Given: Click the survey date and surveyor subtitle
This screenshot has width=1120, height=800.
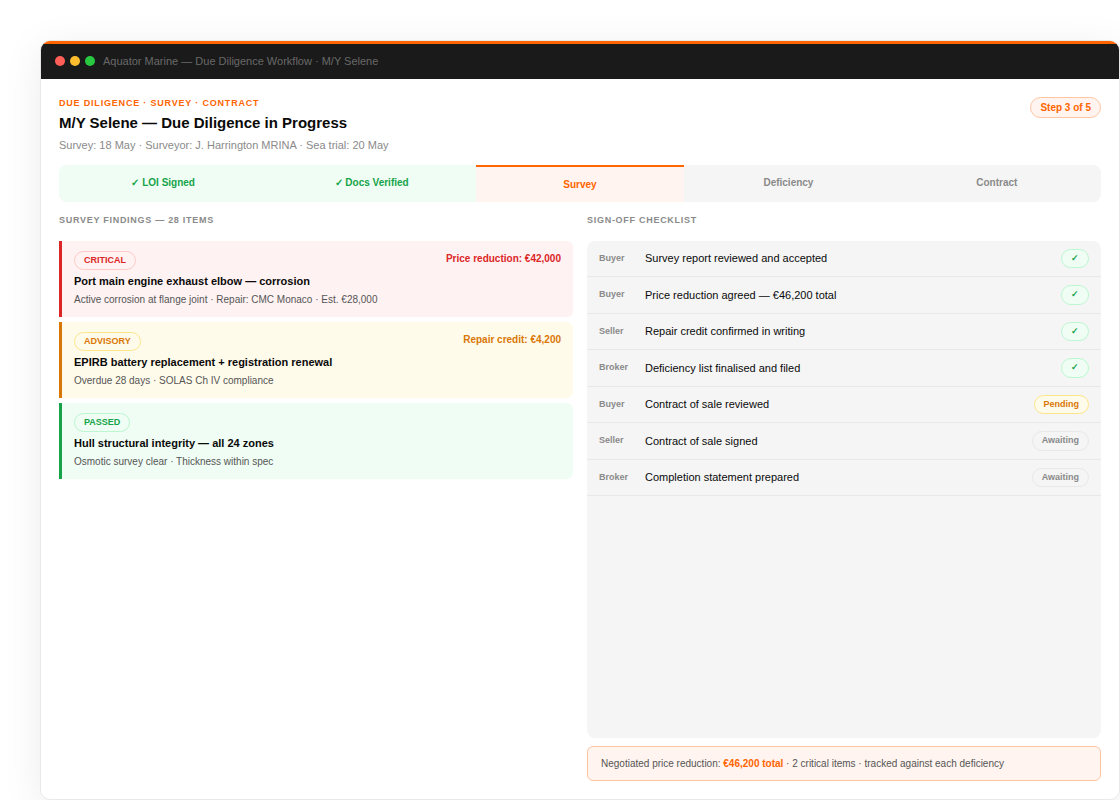Looking at the screenshot, I should pos(224,145).
